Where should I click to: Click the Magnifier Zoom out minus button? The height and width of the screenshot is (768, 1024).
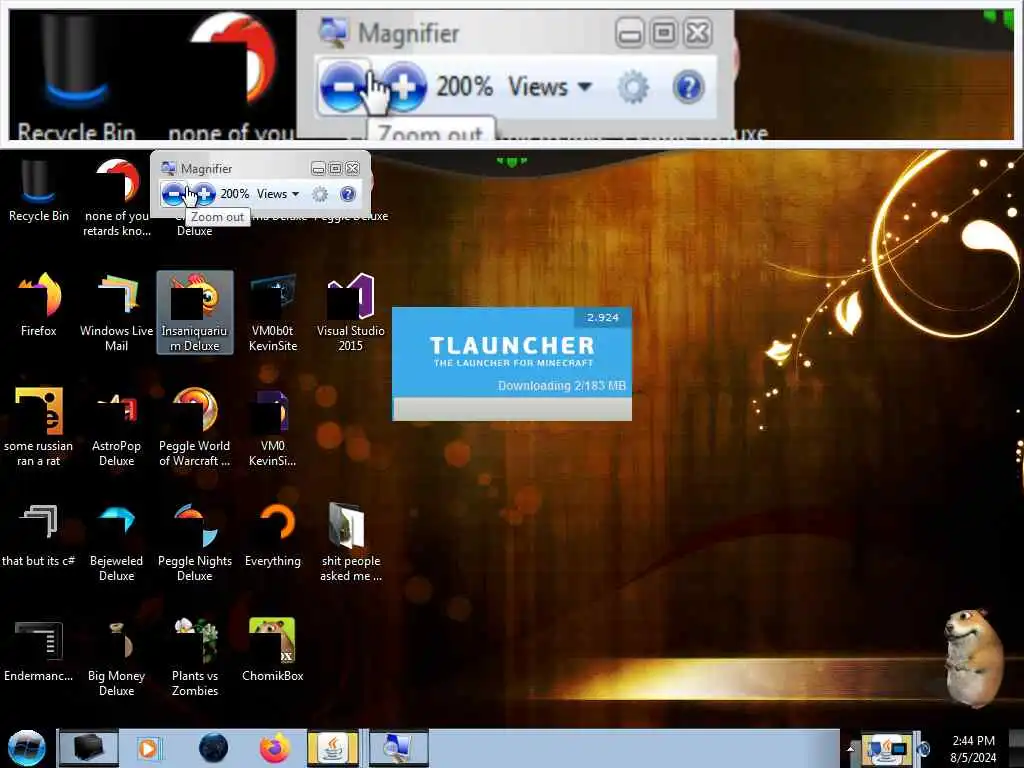click(x=173, y=194)
